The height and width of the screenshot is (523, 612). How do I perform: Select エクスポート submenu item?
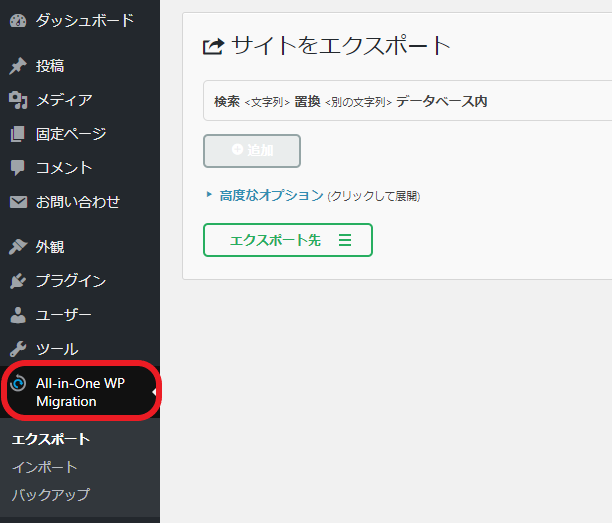coord(51,439)
